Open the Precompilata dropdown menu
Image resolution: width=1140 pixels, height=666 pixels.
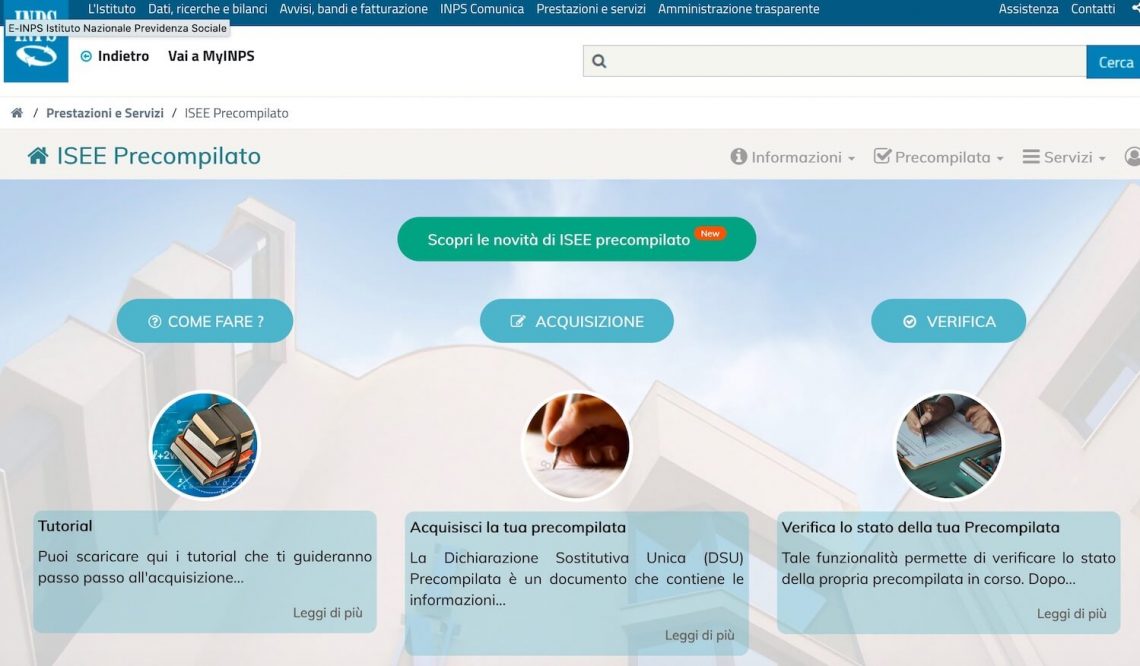[939, 157]
